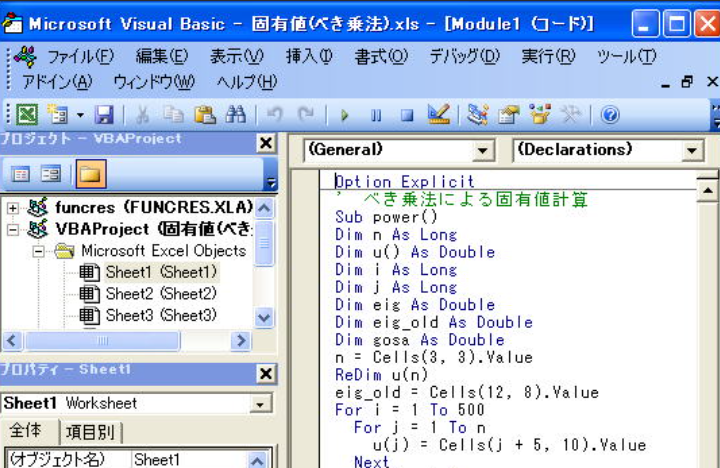The height and width of the screenshot is (468, 720).
Task: Toggle Folders view in the Project panel
Action: (91, 174)
